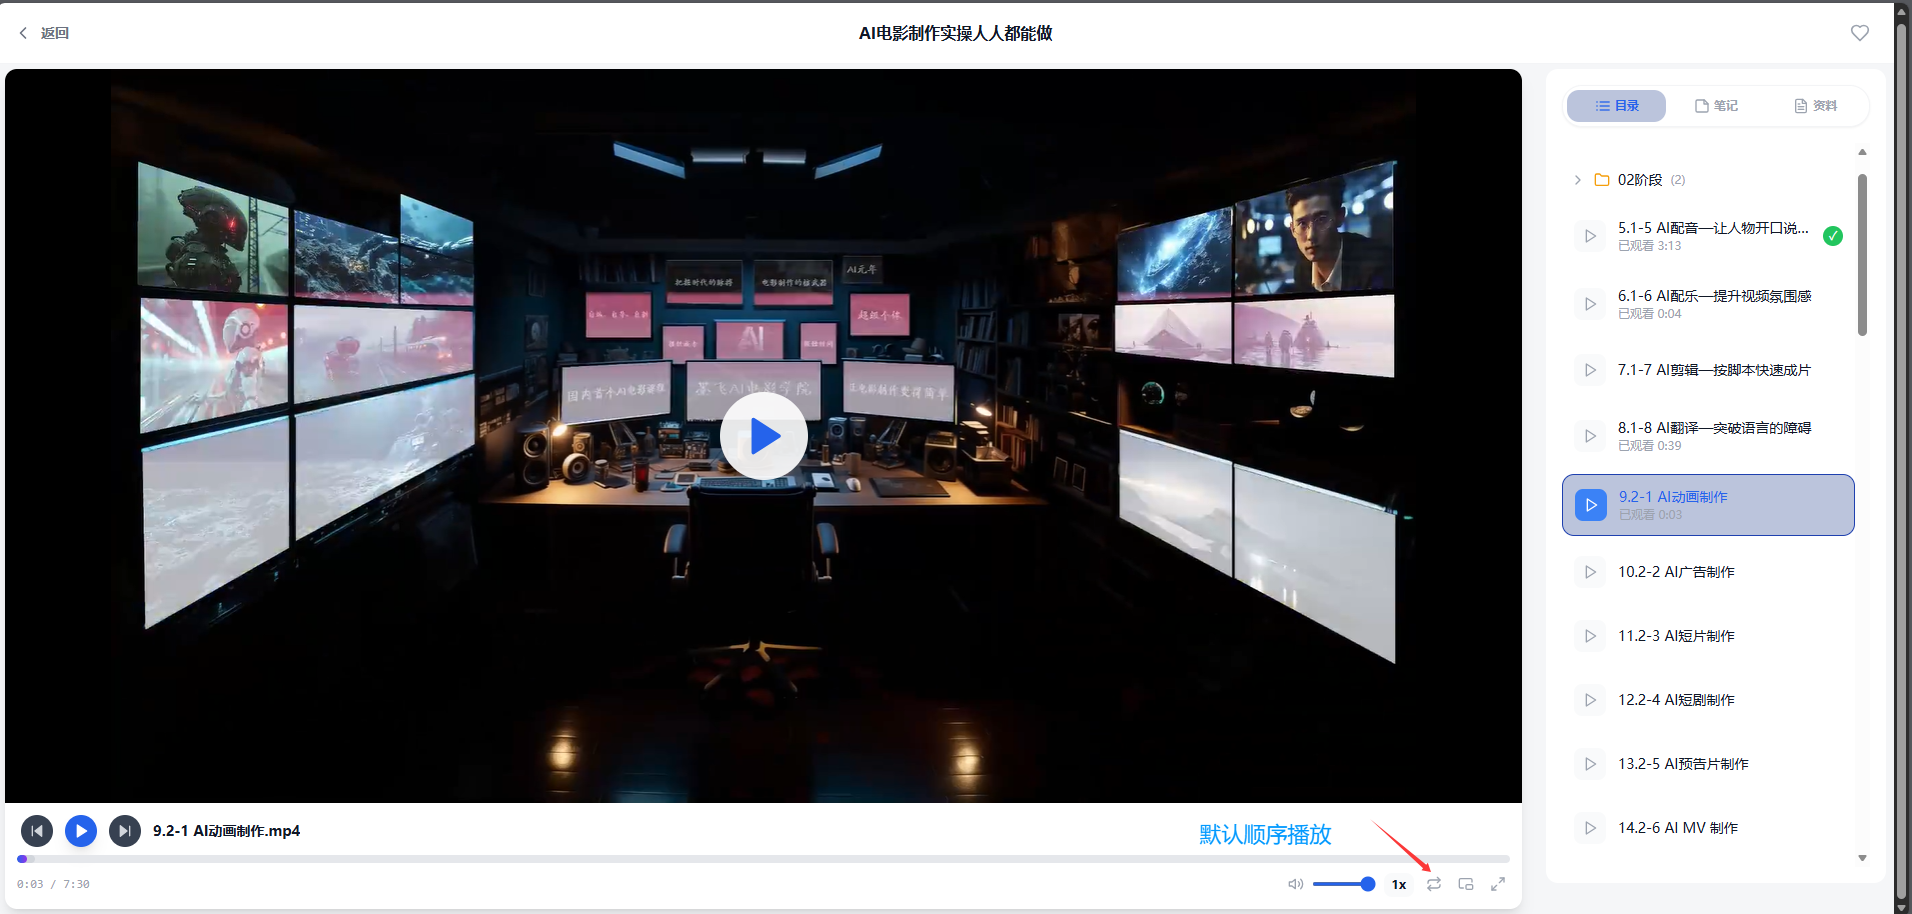Select the lesson title 10.2-2 AI广告制作

[x=1676, y=572]
